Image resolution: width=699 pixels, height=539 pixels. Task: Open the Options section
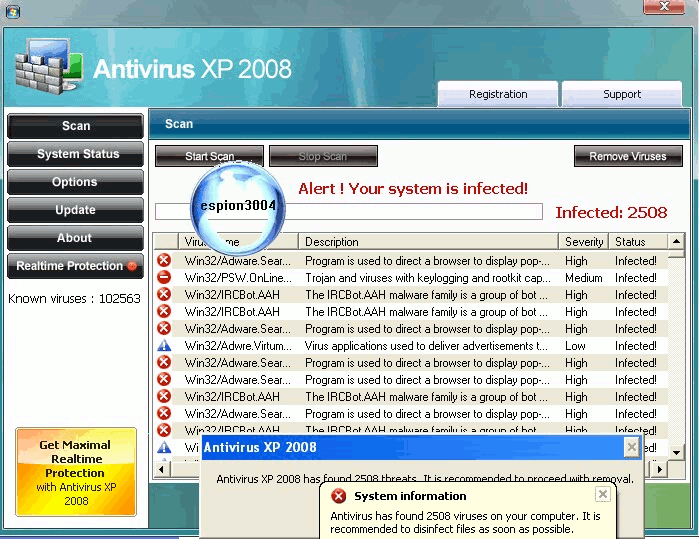[75, 182]
